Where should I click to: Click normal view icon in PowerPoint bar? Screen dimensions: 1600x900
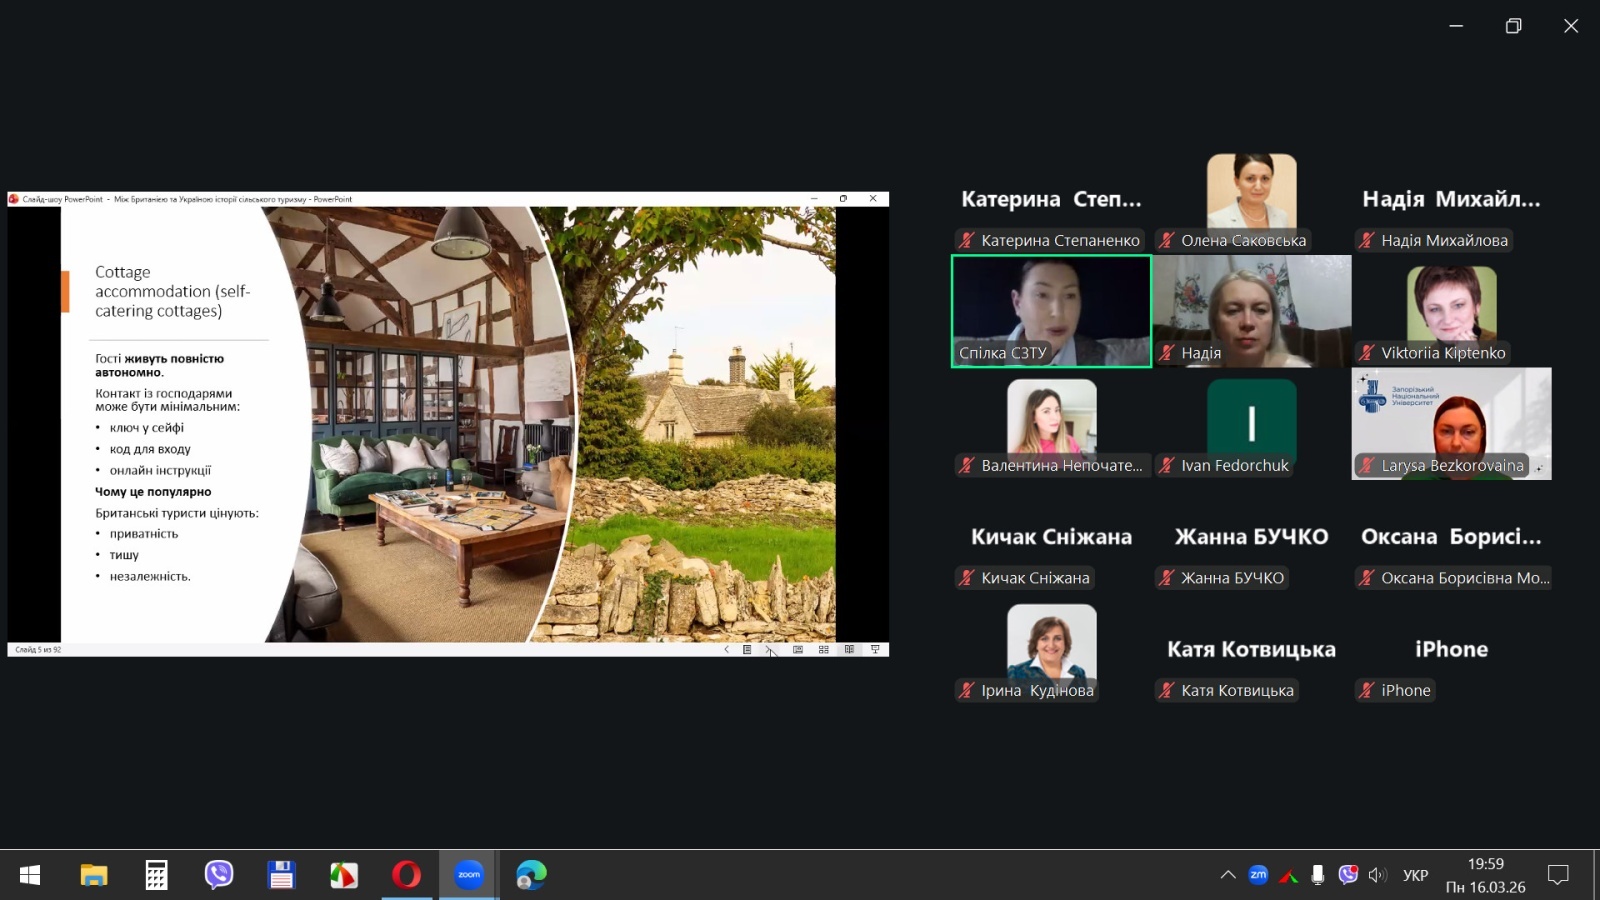[798, 650]
